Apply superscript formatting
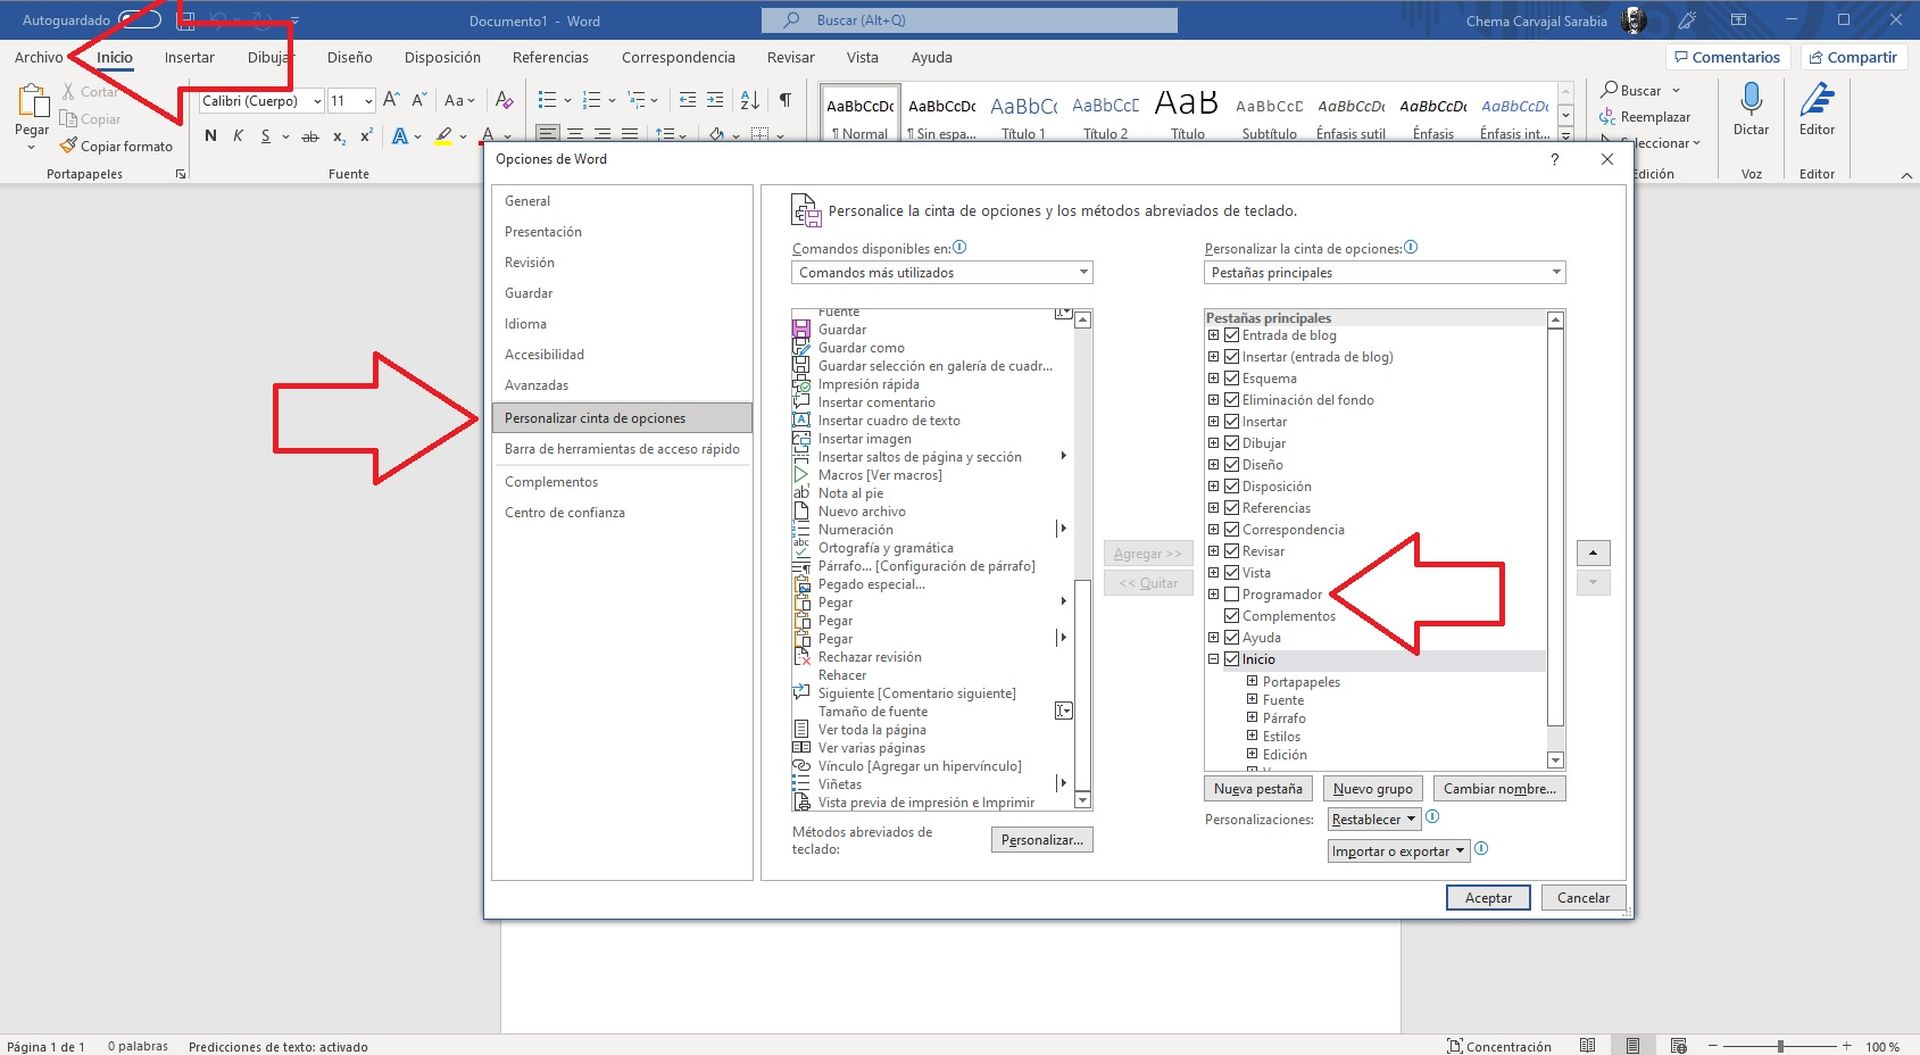 pos(364,136)
